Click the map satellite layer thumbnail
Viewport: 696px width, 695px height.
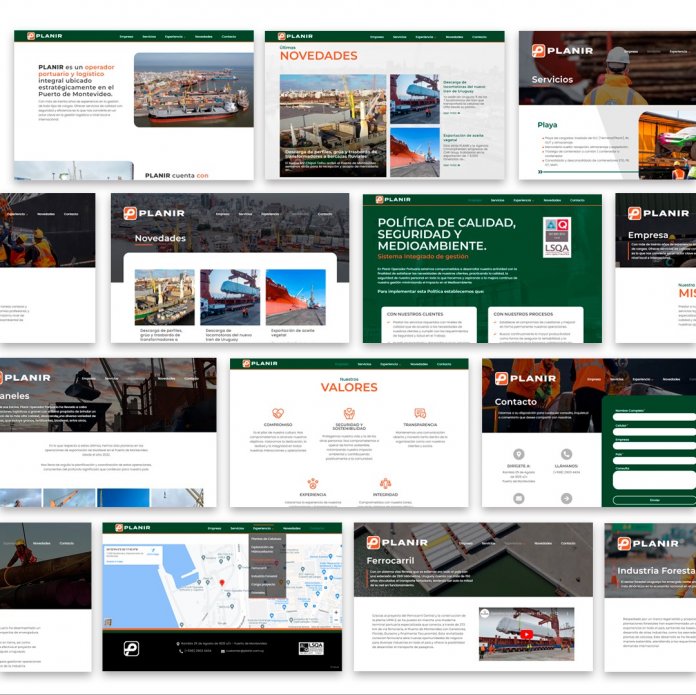[108, 622]
